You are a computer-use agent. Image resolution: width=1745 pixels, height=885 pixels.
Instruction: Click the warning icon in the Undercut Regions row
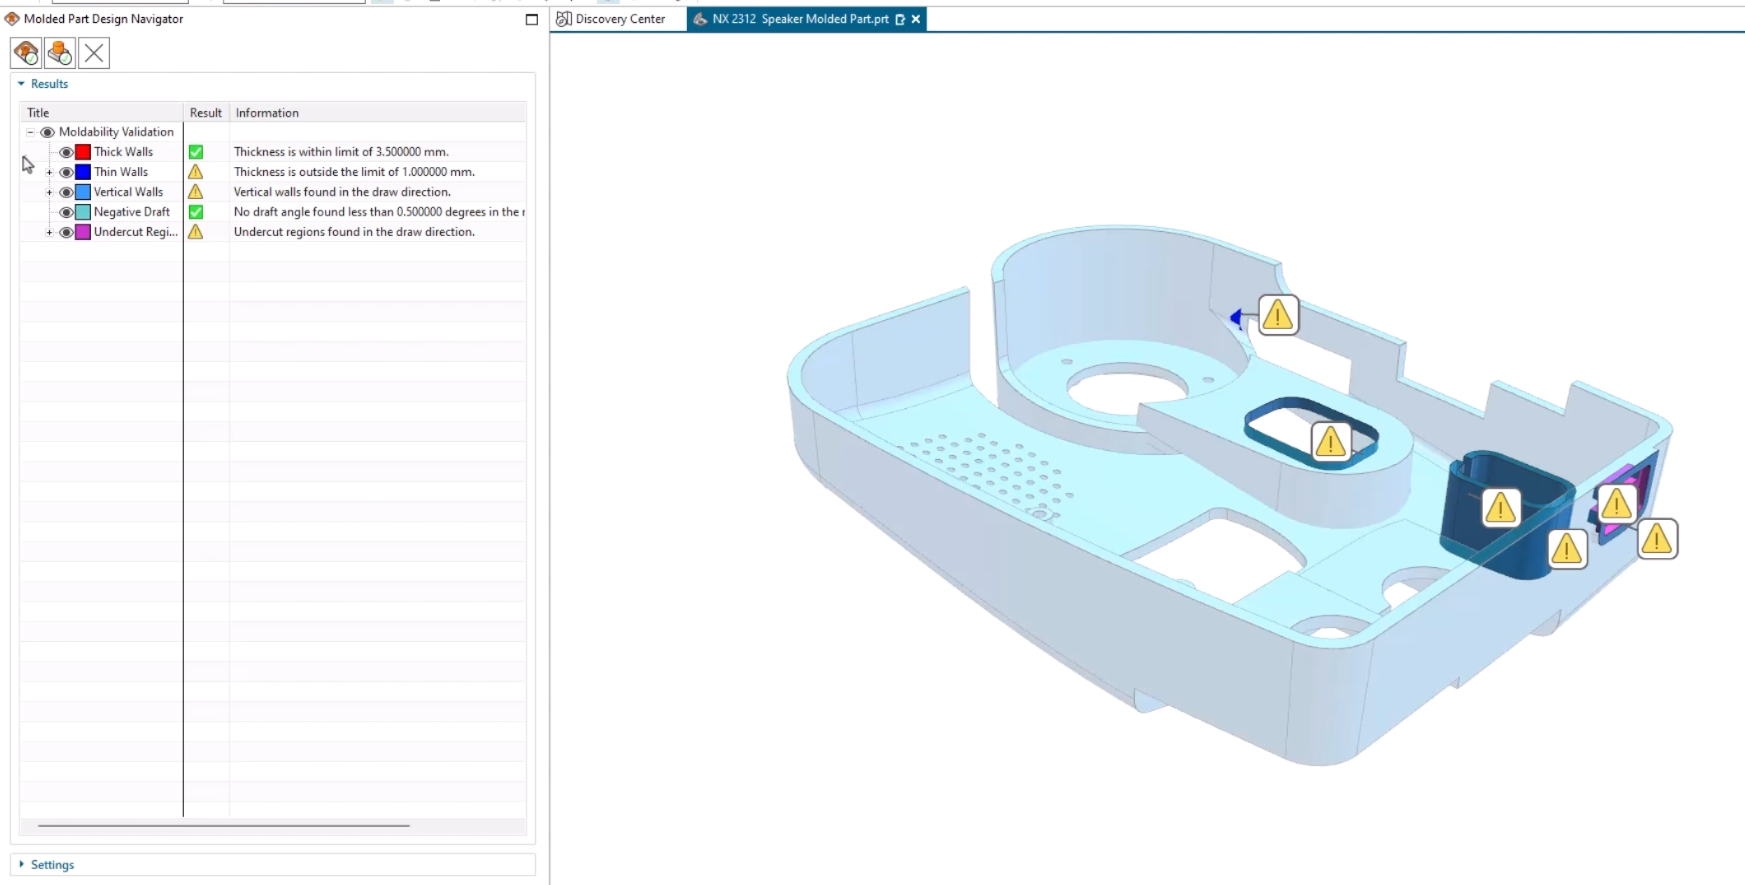pos(196,232)
